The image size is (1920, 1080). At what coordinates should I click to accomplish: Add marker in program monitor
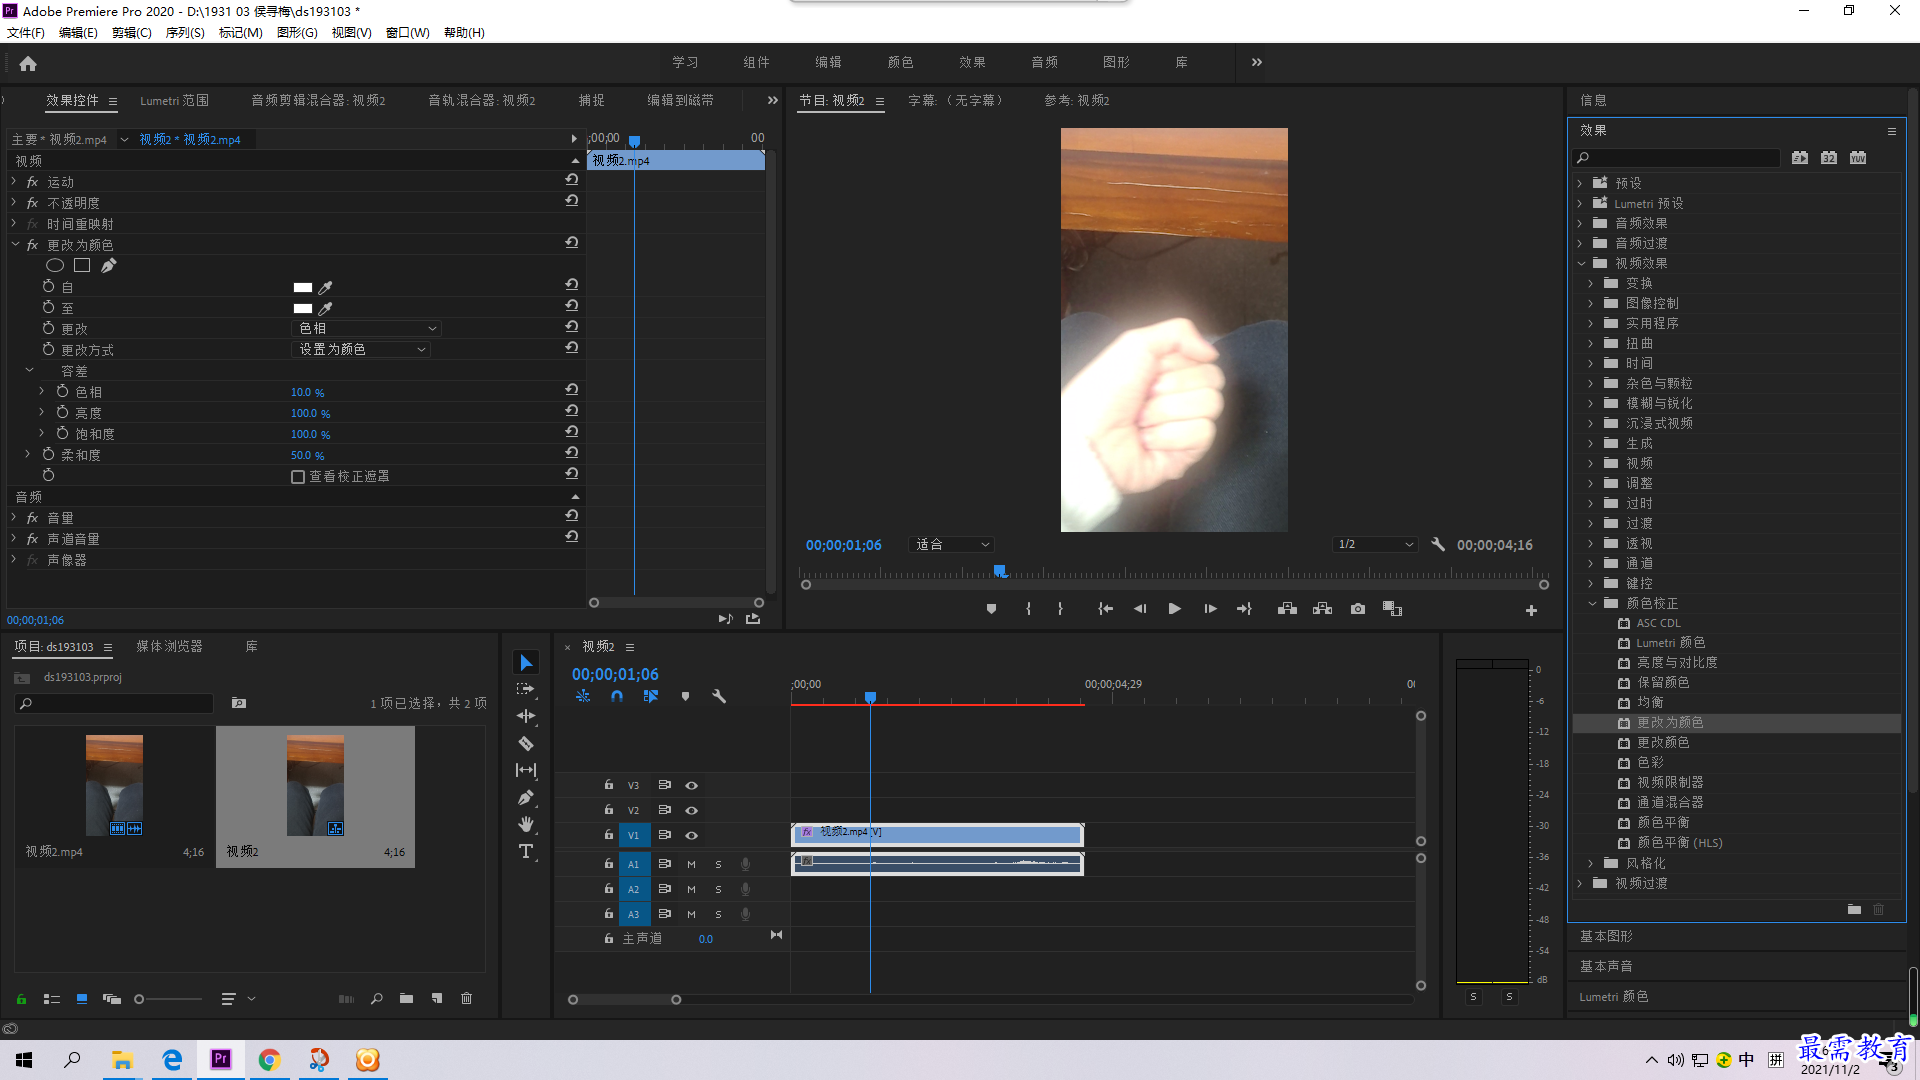[x=991, y=609]
